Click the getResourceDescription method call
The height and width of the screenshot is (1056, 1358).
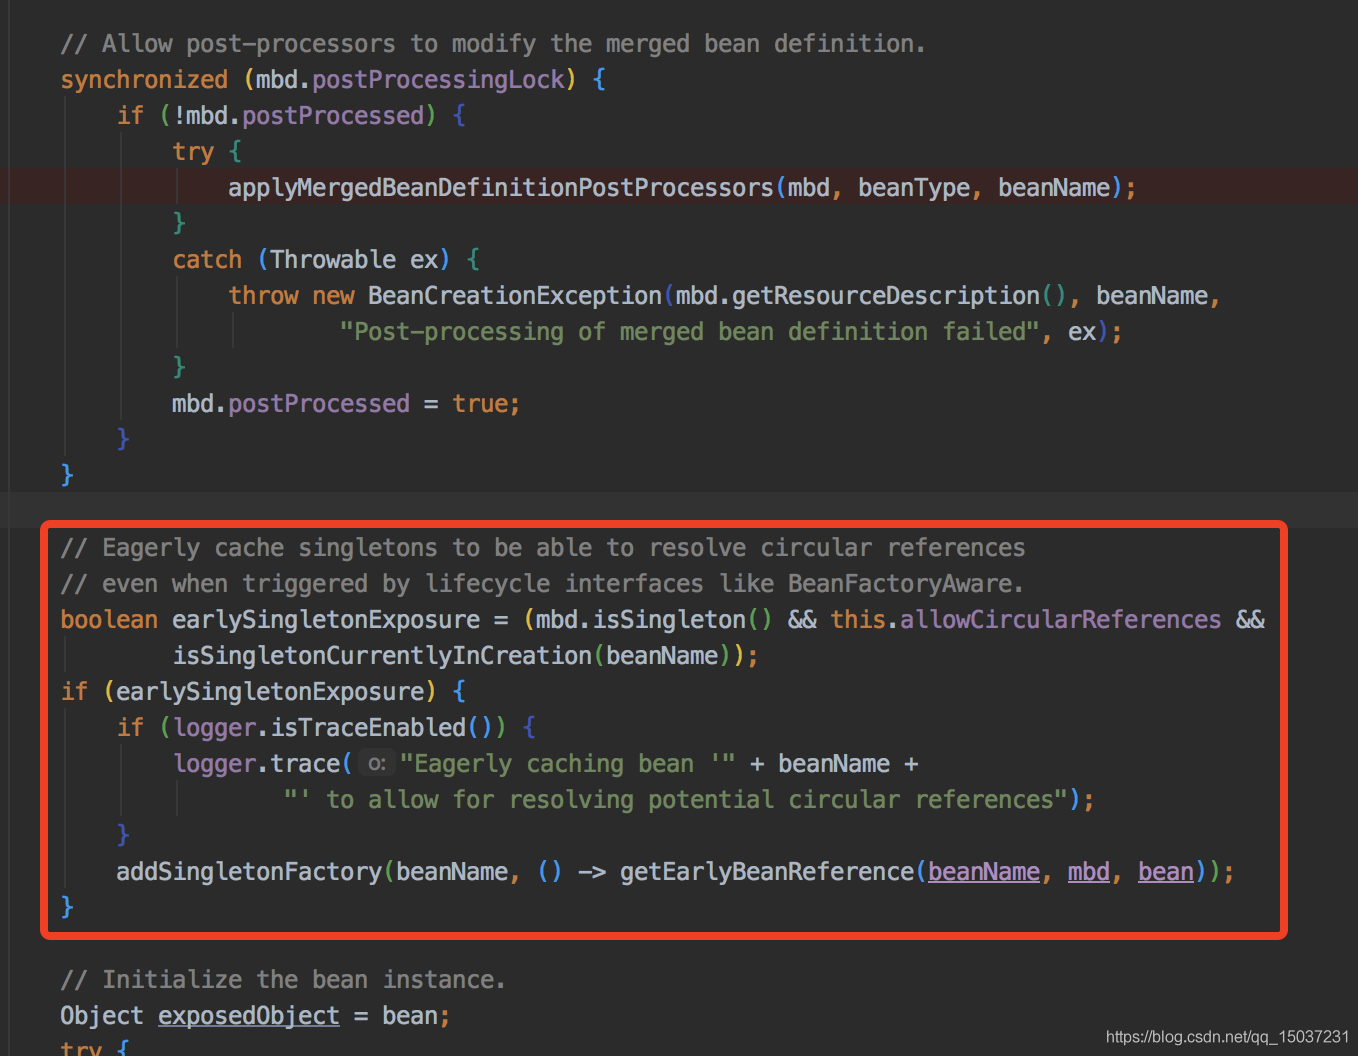click(x=885, y=296)
